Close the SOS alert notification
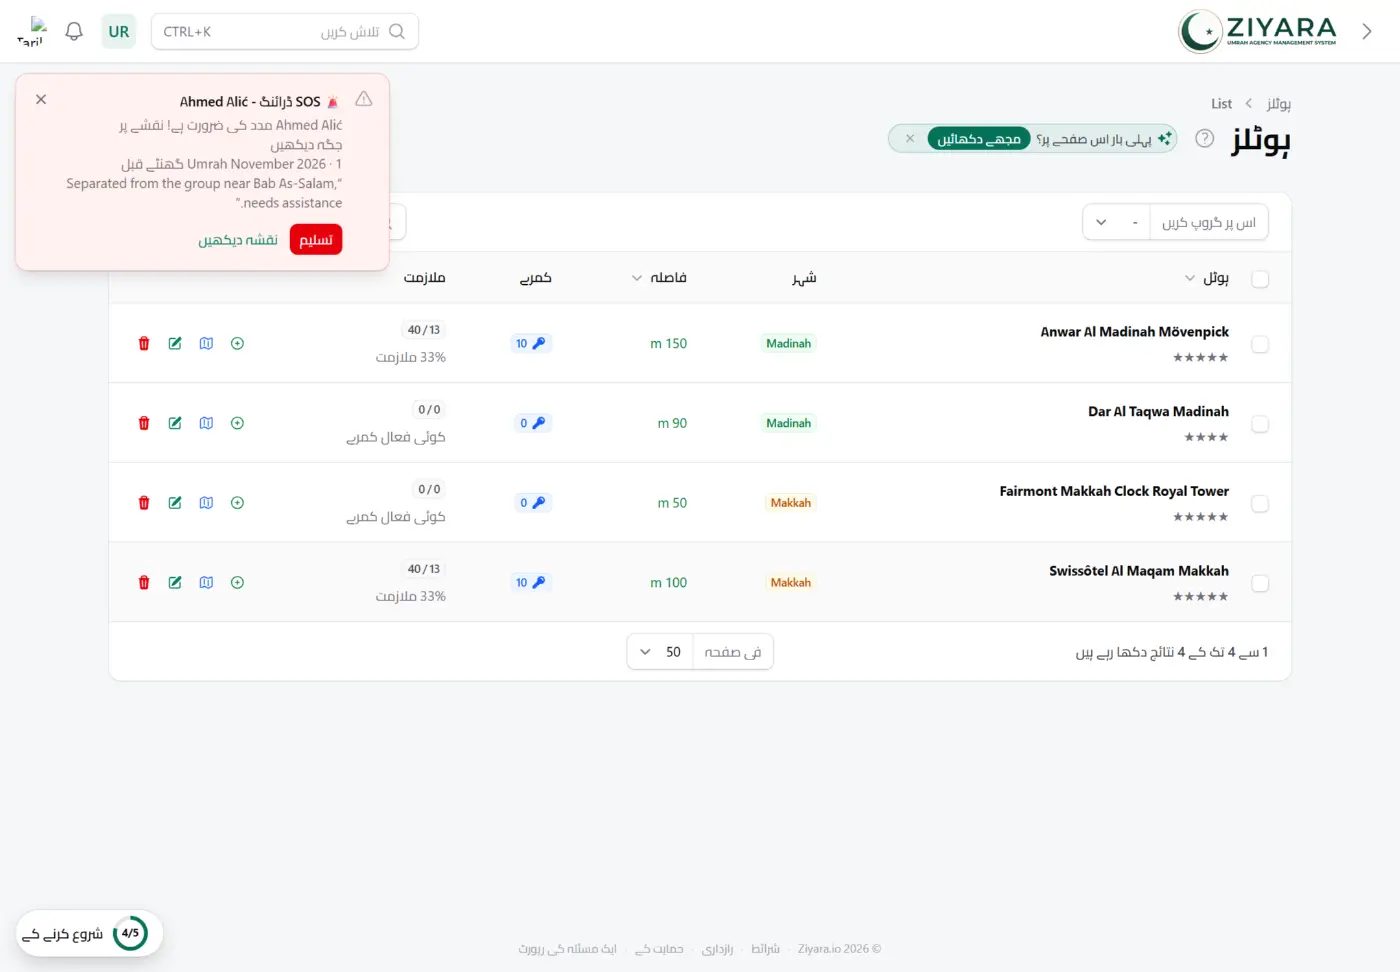Viewport: 1400px width, 972px height. [41, 99]
